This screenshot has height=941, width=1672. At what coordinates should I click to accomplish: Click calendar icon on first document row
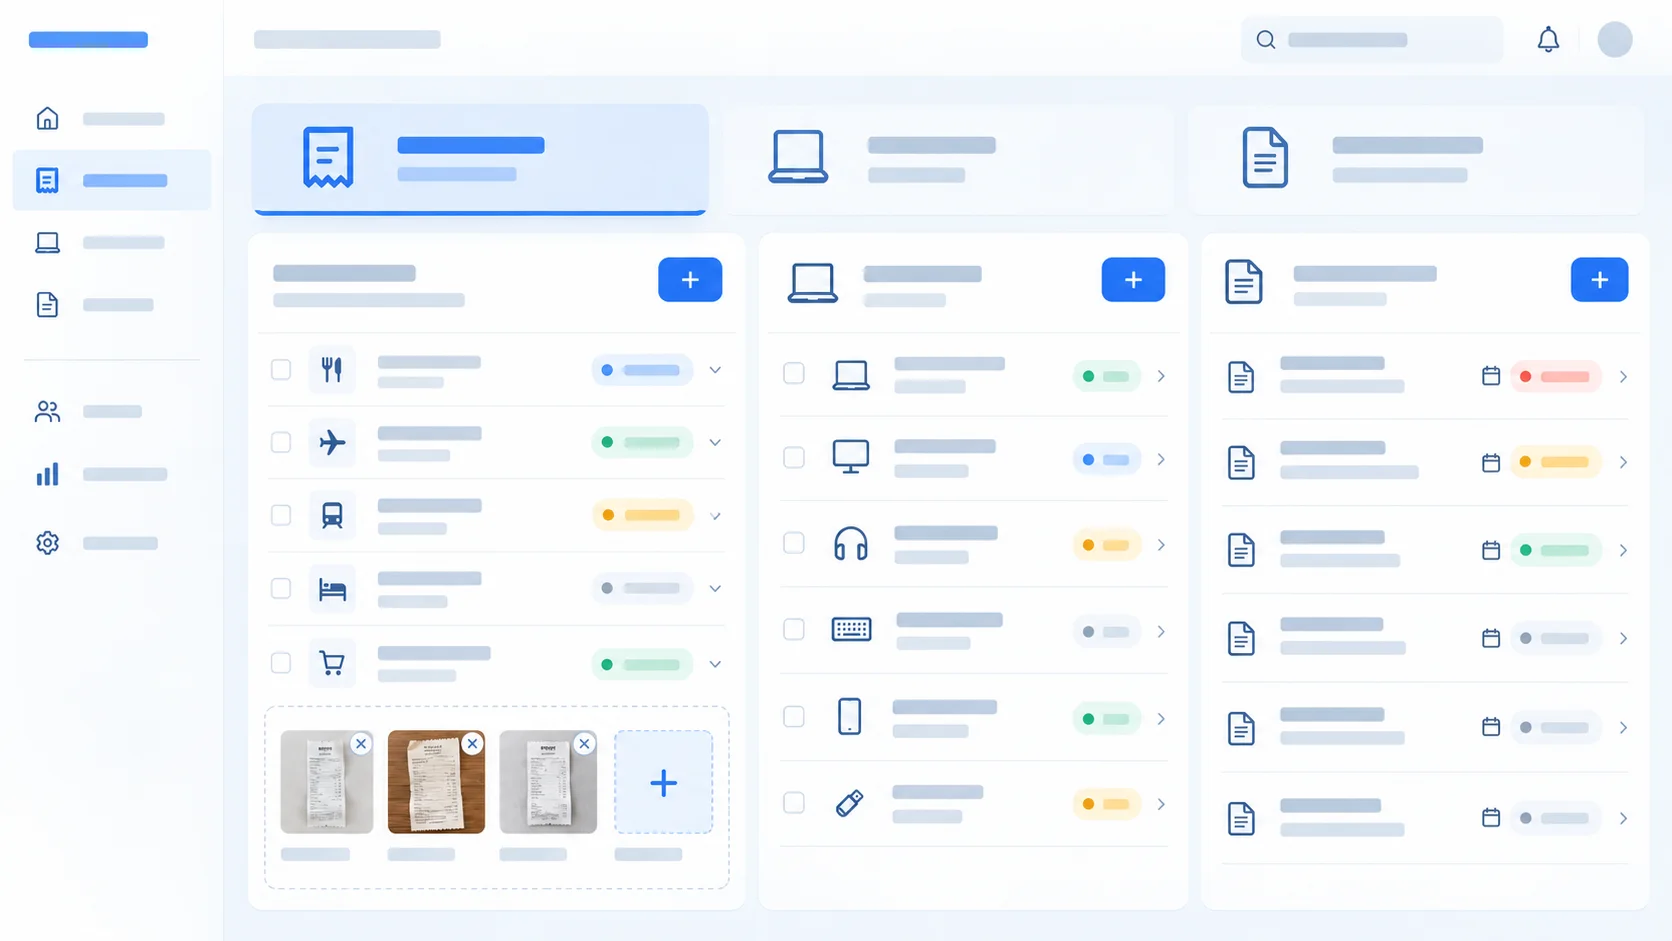coord(1491,376)
